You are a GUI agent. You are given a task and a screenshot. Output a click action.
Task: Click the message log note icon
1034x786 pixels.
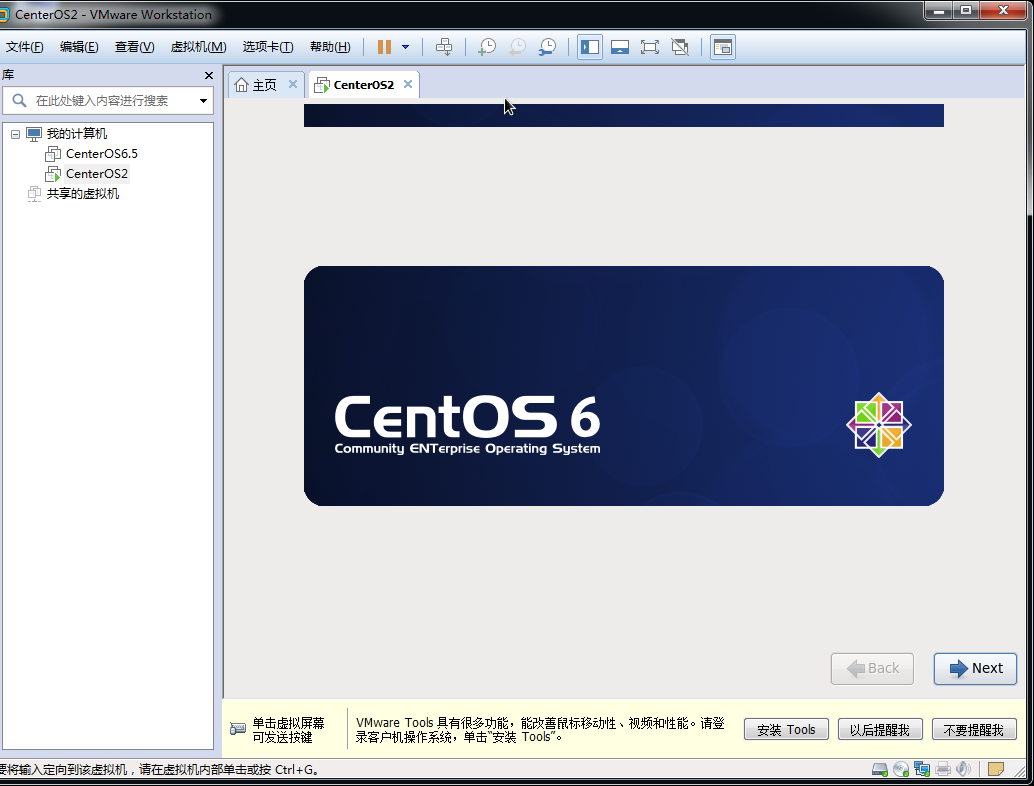point(996,769)
